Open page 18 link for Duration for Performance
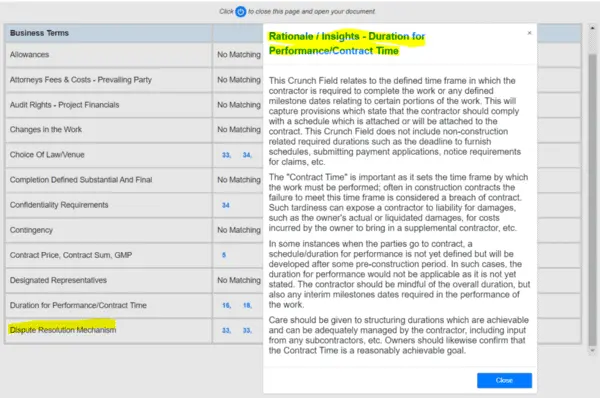Viewport: 600px width, 398px height. [x=247, y=305]
